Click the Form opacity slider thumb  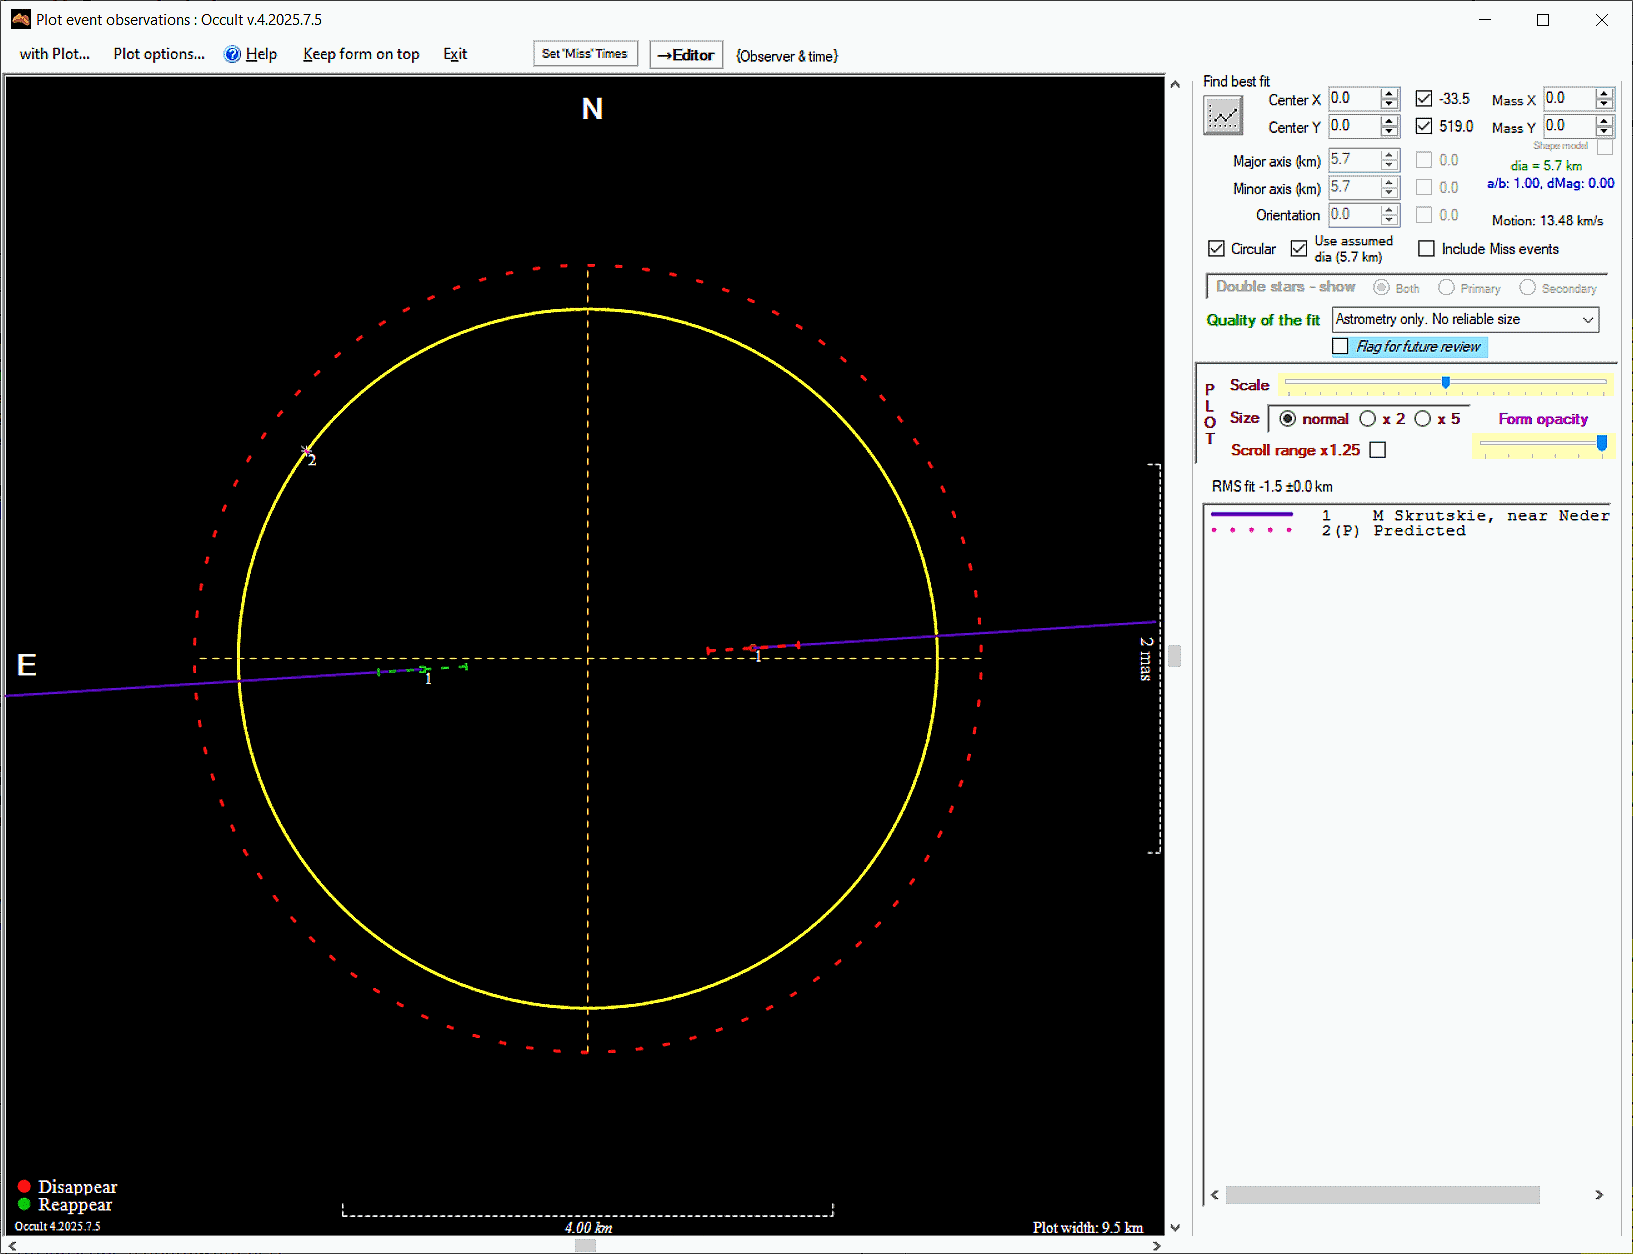pyautogui.click(x=1601, y=443)
